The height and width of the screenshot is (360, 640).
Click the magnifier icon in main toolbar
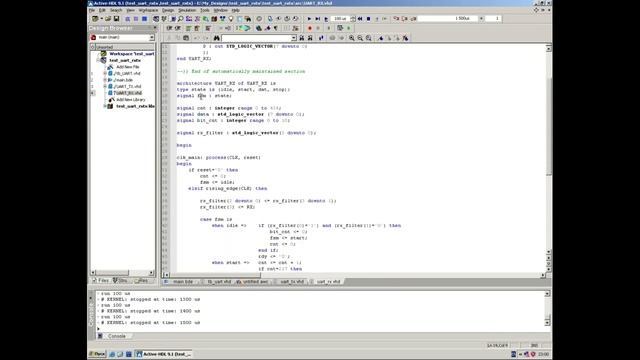(181, 19)
